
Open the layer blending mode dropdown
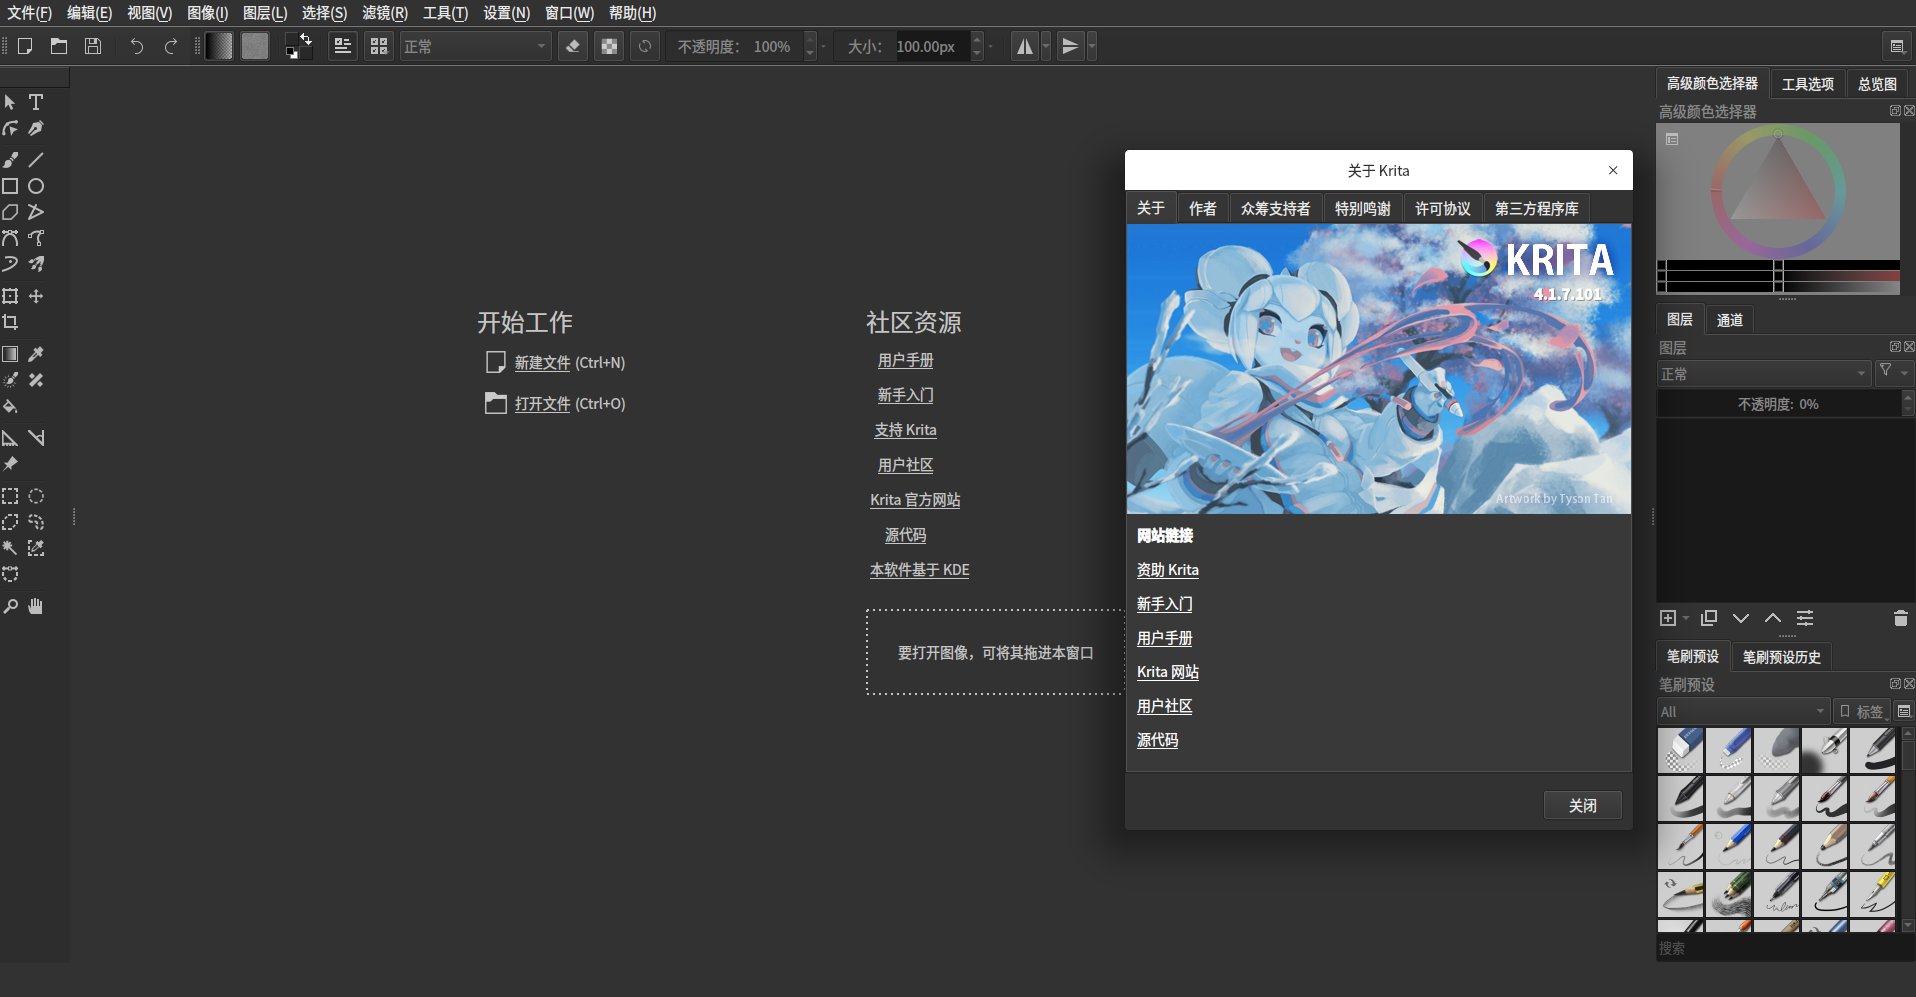pos(1763,374)
